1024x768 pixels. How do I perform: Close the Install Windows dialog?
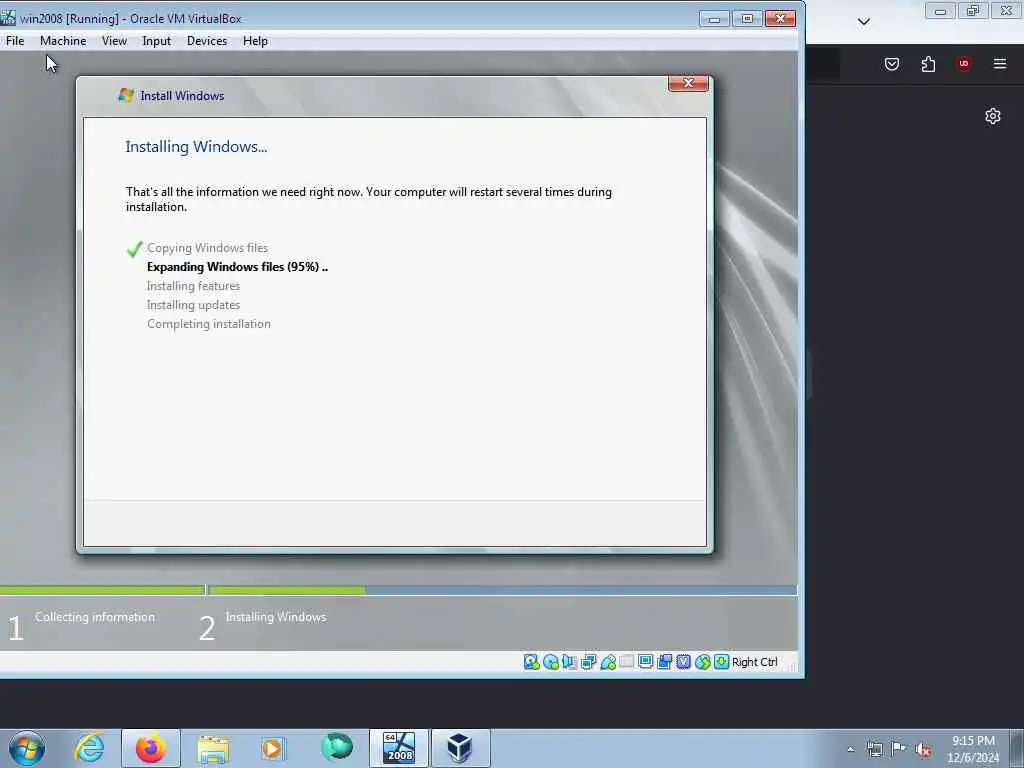pos(688,83)
